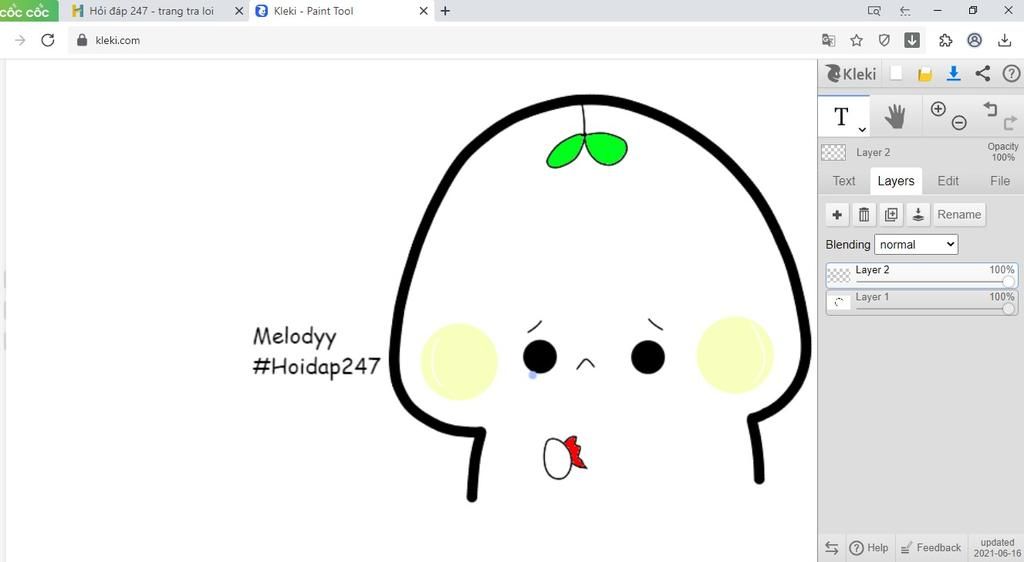Reload the kleki.com page

(x=48, y=40)
